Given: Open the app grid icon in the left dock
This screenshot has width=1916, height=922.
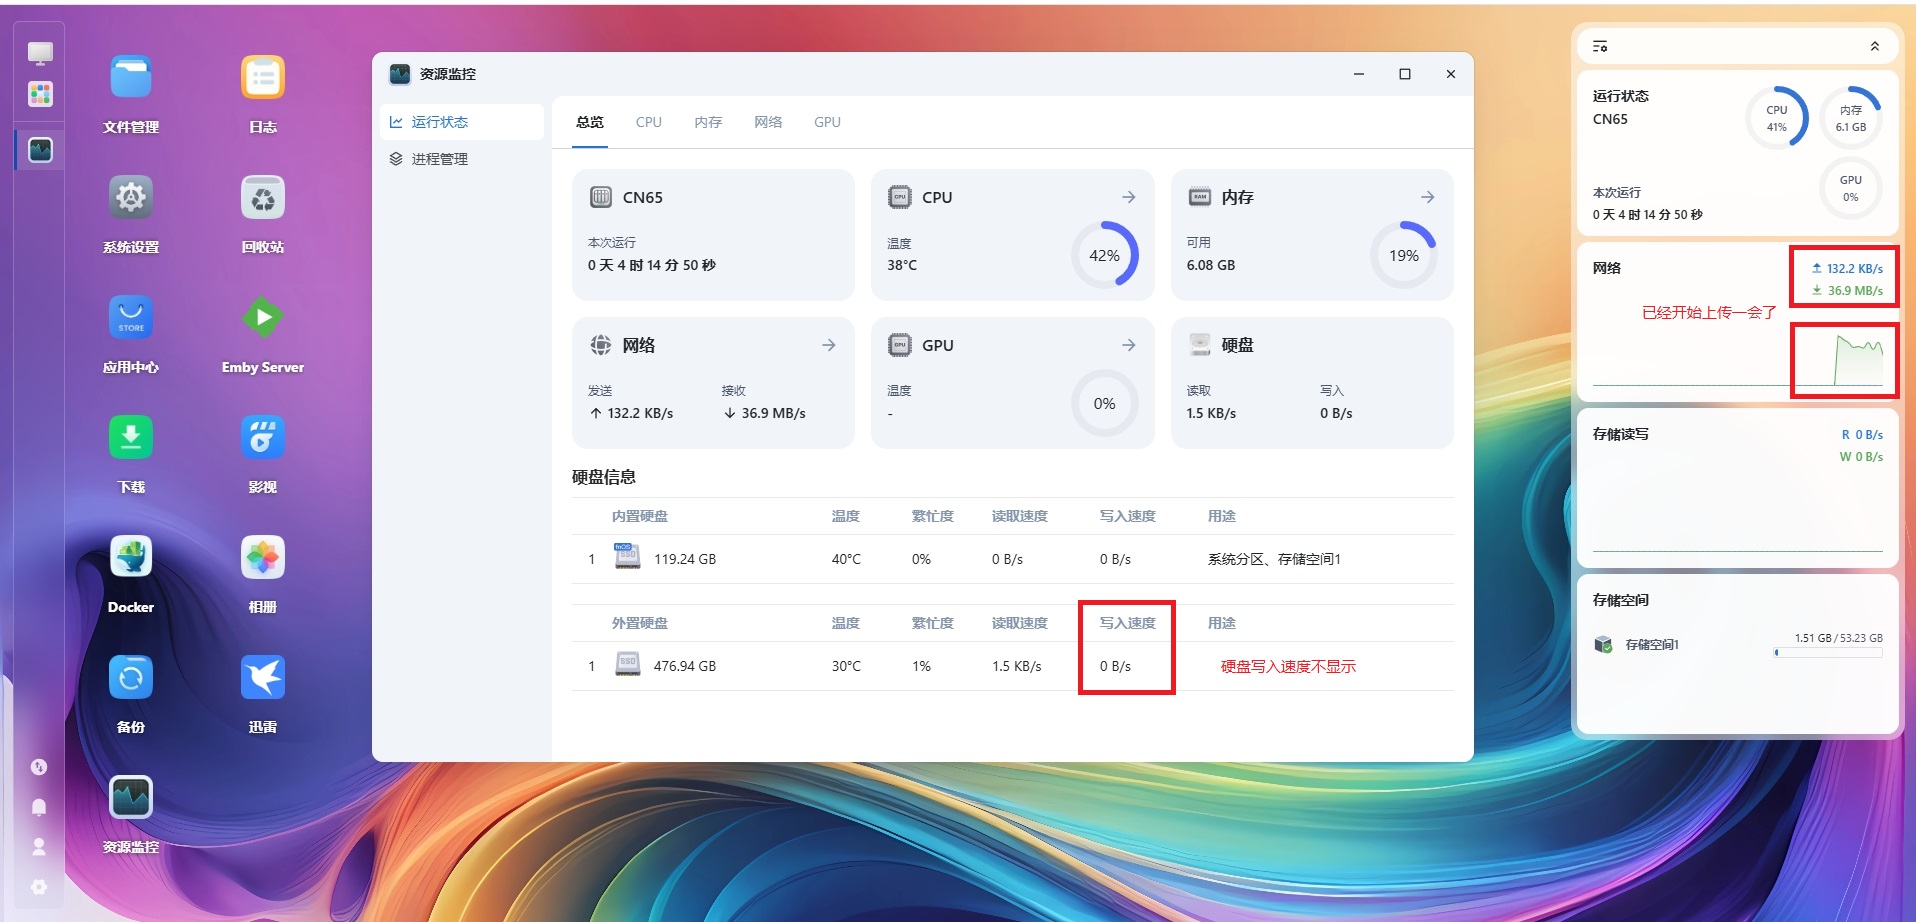Looking at the screenshot, I should coord(40,94).
